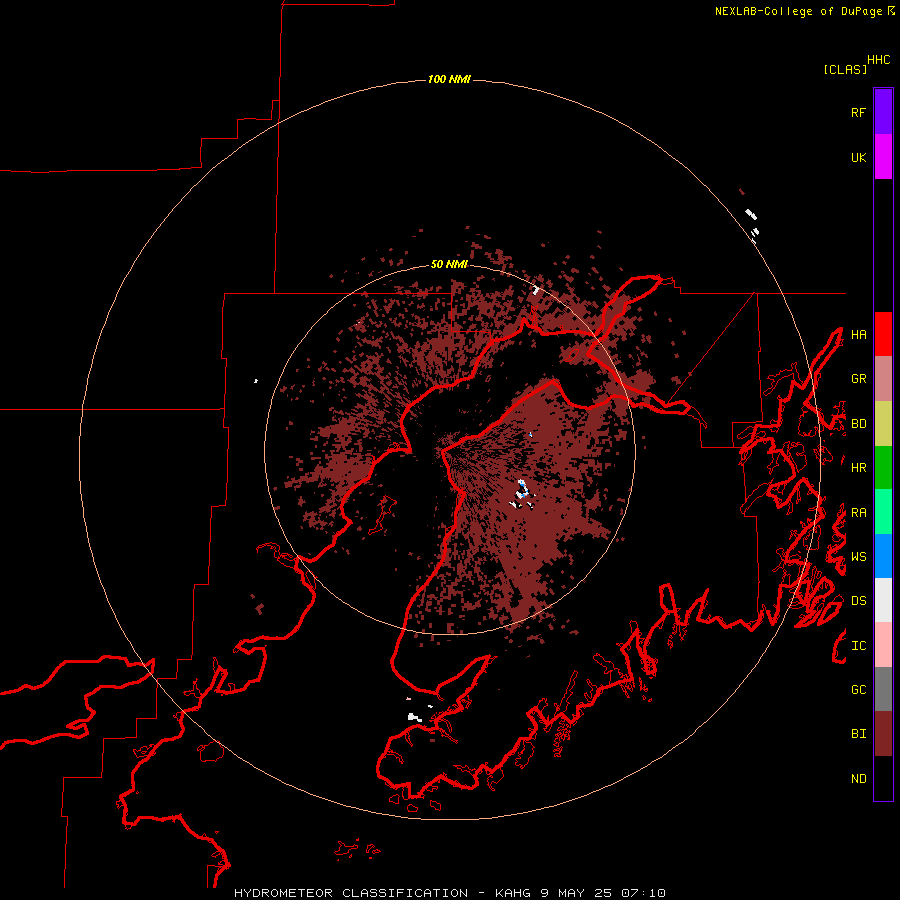The height and width of the screenshot is (900, 900).
Task: Click the ND legend label
Action: (x=858, y=779)
